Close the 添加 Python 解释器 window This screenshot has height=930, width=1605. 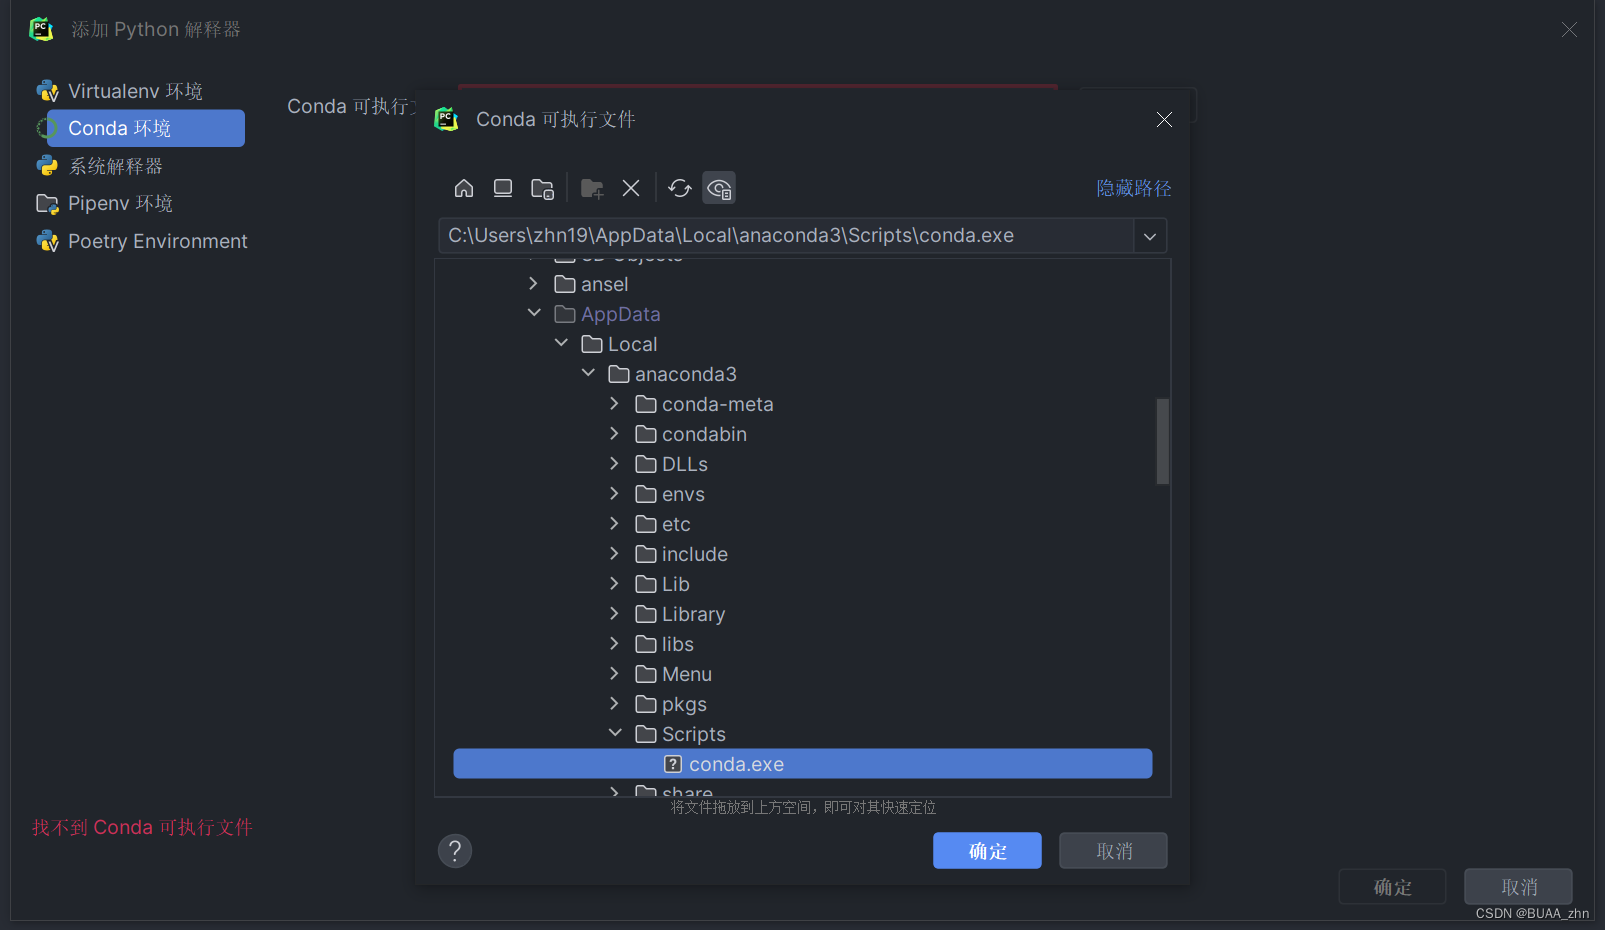tap(1569, 30)
